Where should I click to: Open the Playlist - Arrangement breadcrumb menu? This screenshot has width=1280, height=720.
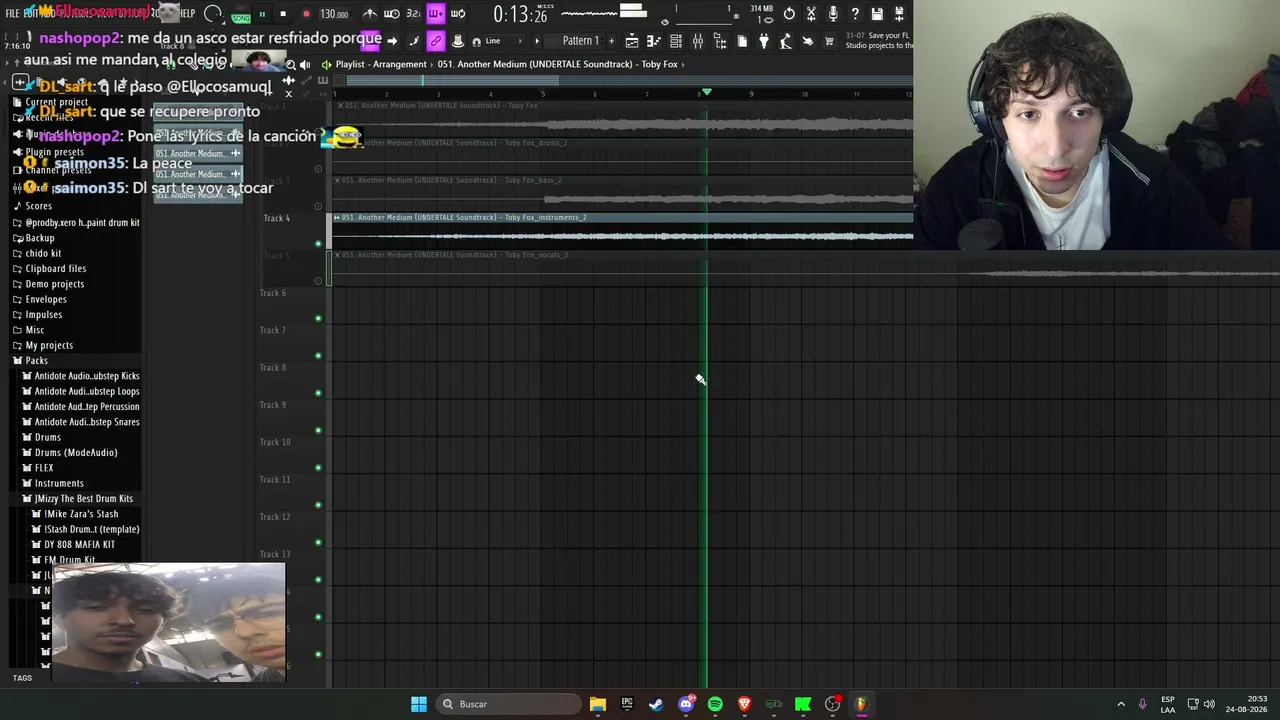coord(381,64)
